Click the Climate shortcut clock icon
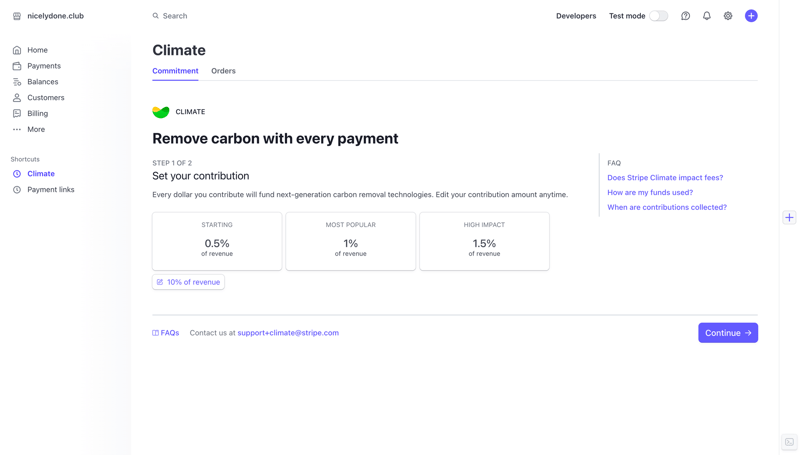Screen dimensions: 800x455 pos(17,174)
